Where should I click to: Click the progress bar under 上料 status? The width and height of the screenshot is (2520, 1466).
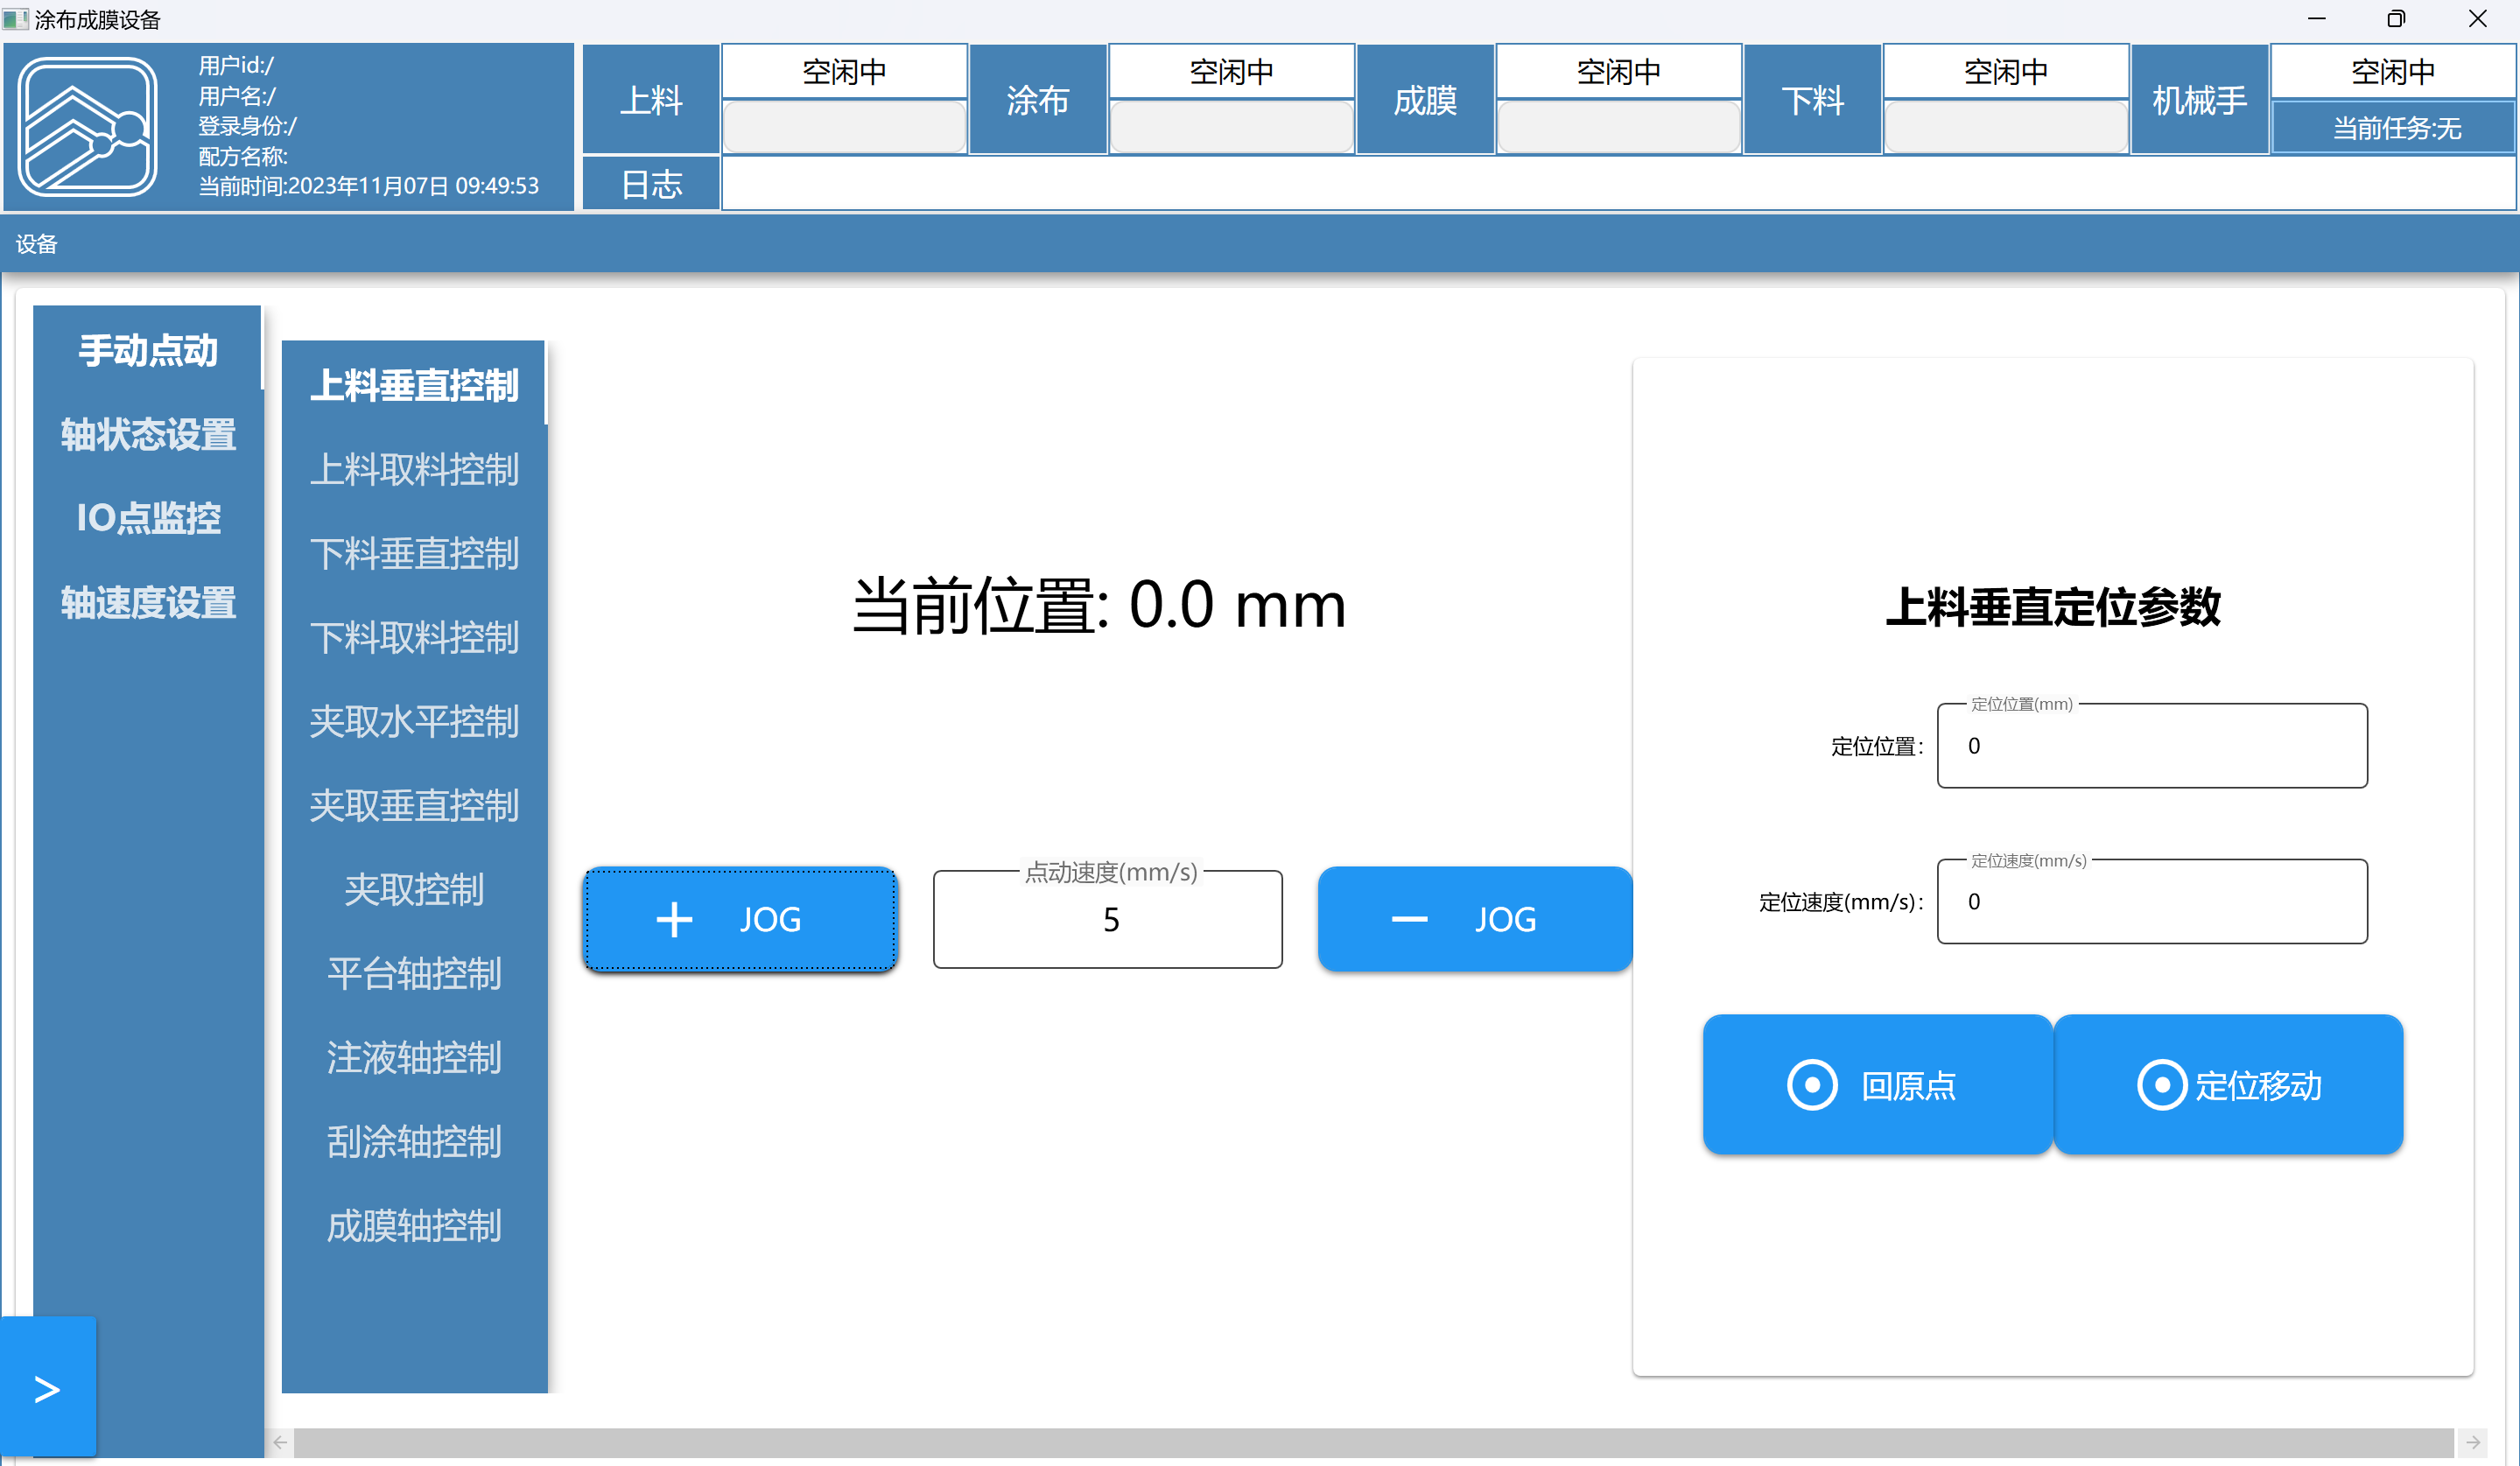pyautogui.click(x=844, y=127)
